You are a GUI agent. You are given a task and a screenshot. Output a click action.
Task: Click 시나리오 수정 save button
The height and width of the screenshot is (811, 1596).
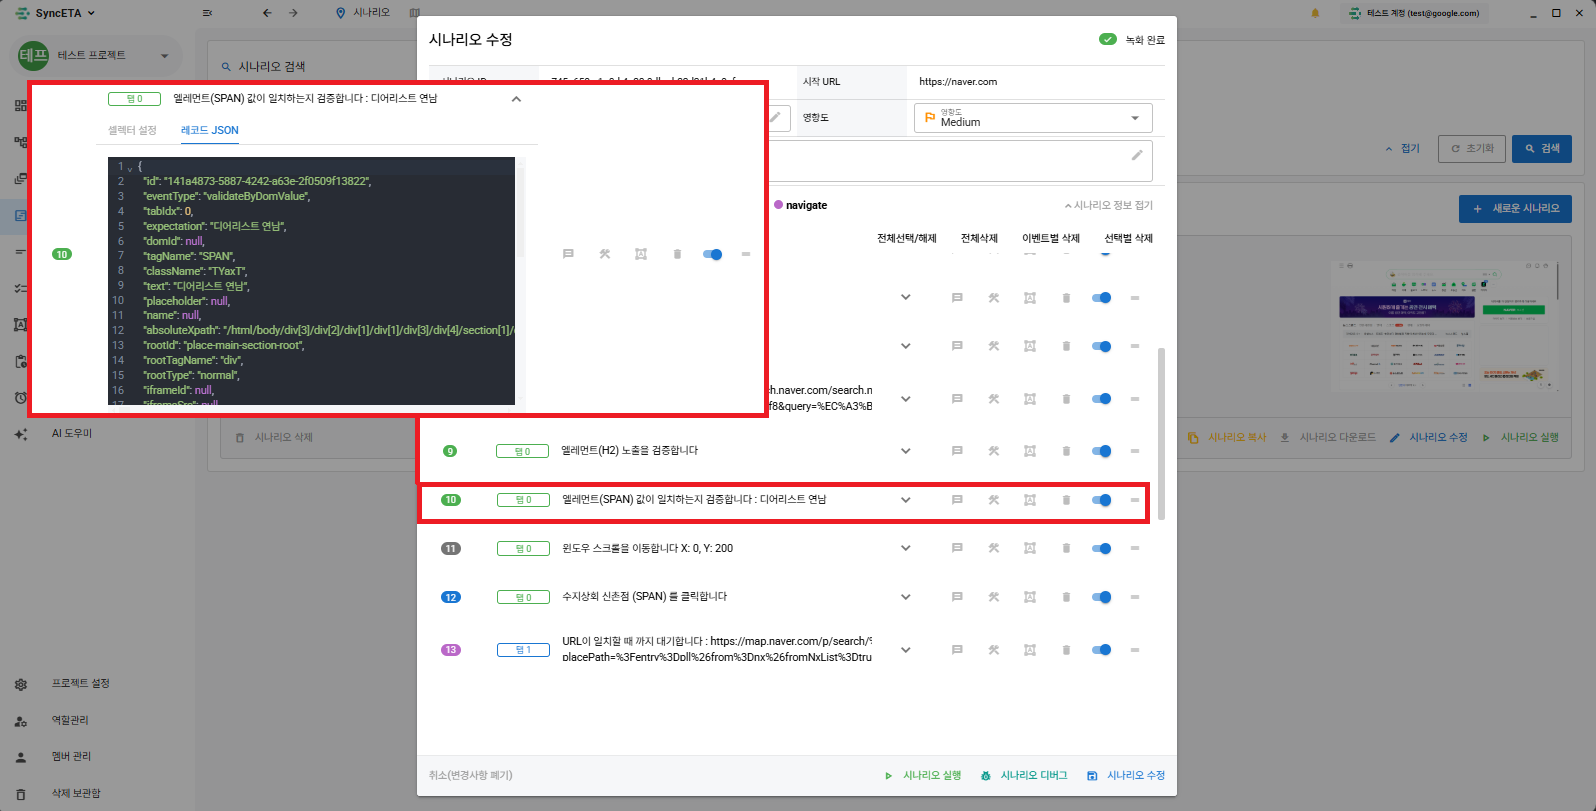click(x=1126, y=775)
